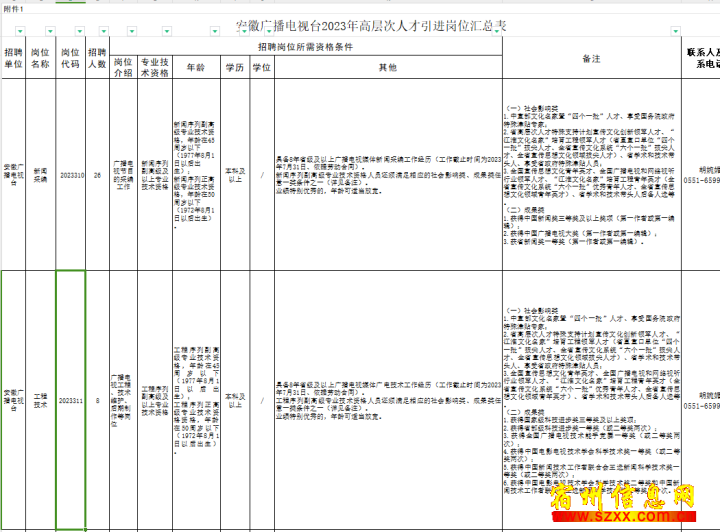Select the 招聘人数 header cell
720x532 pixels.
(97, 58)
